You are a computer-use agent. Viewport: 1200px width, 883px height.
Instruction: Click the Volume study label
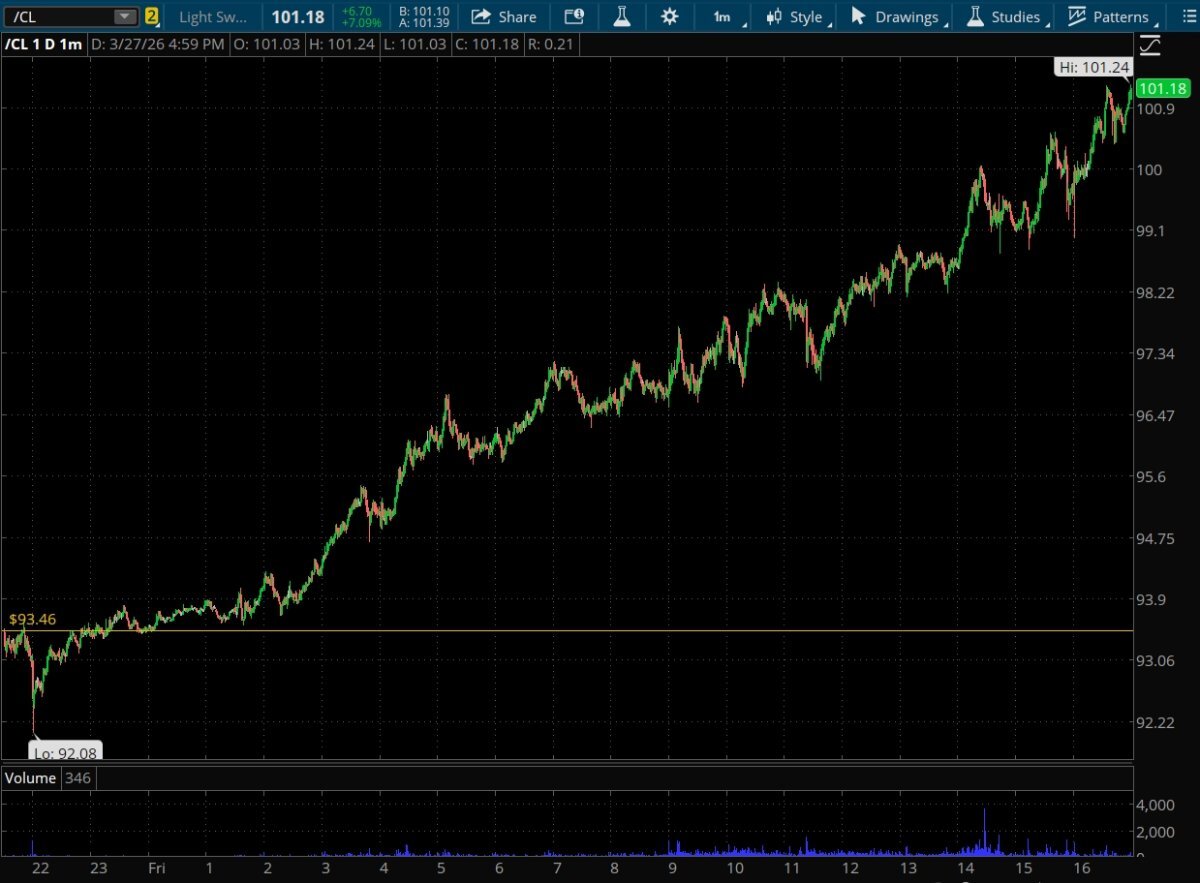30,777
